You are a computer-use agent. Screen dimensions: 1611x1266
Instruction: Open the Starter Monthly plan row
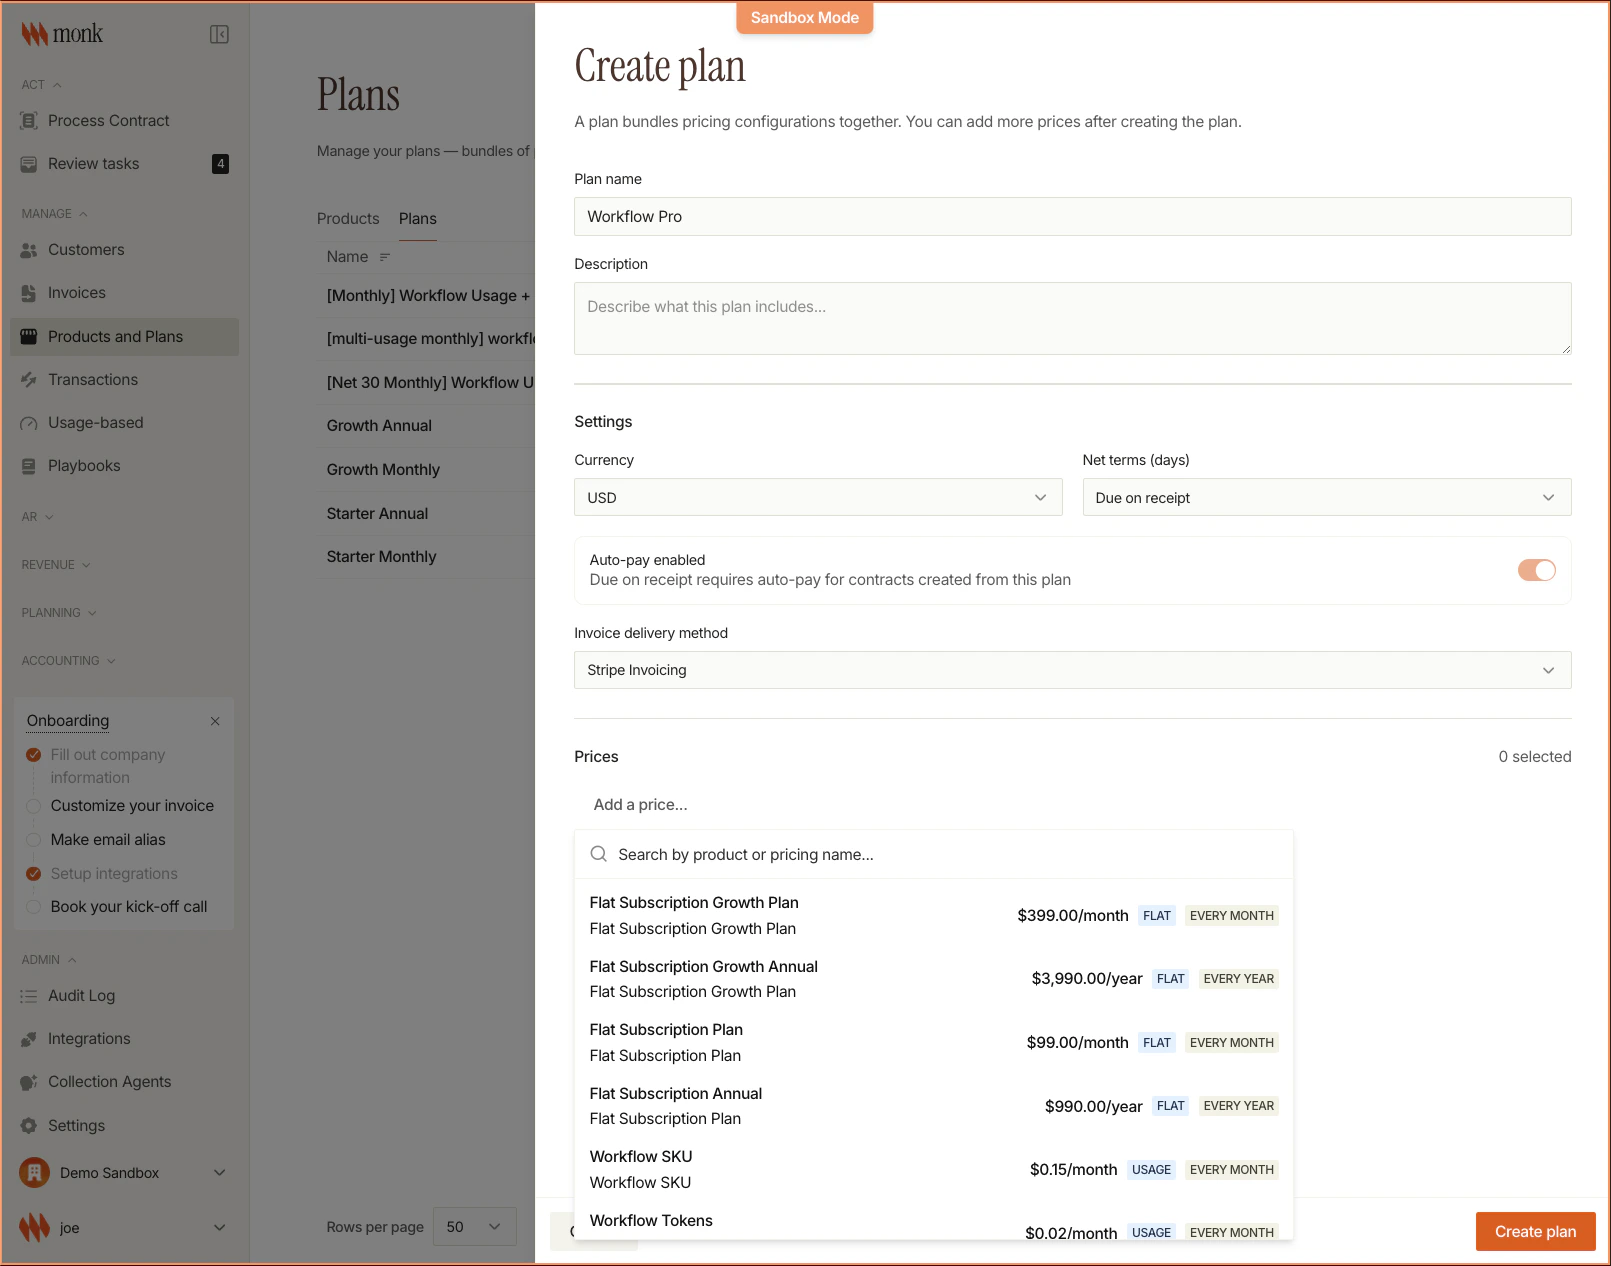[428, 557]
